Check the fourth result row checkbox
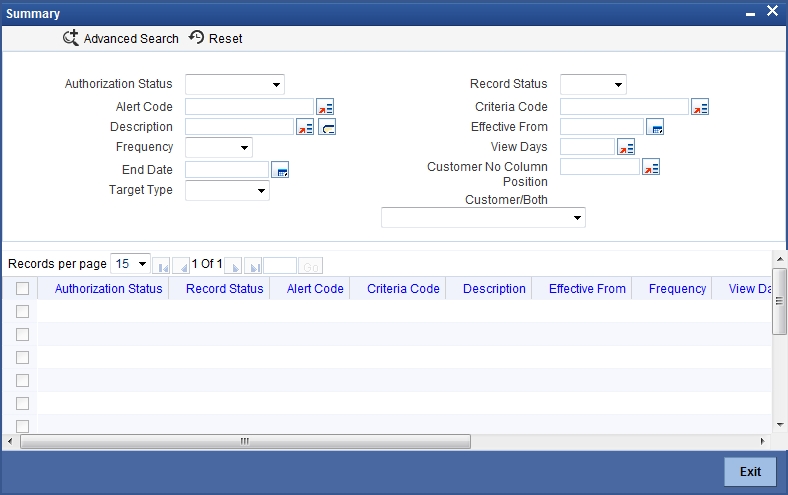The width and height of the screenshot is (788, 495). 23,381
